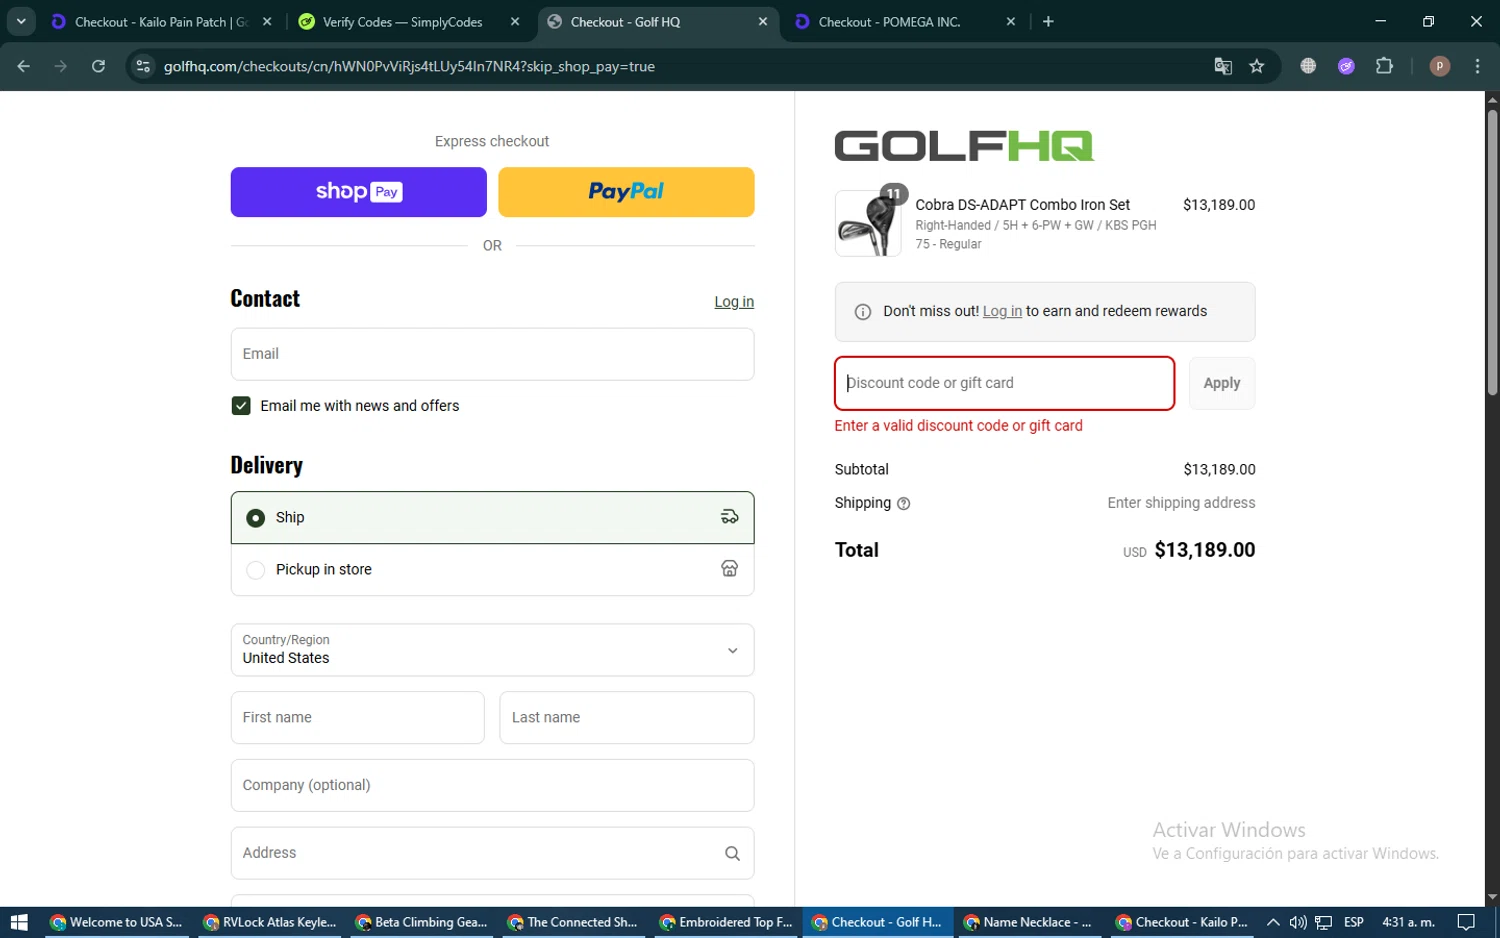Screen dimensions: 1500x938
Task: Open Beta Climbing Gea... taskbar window
Action: 421,922
